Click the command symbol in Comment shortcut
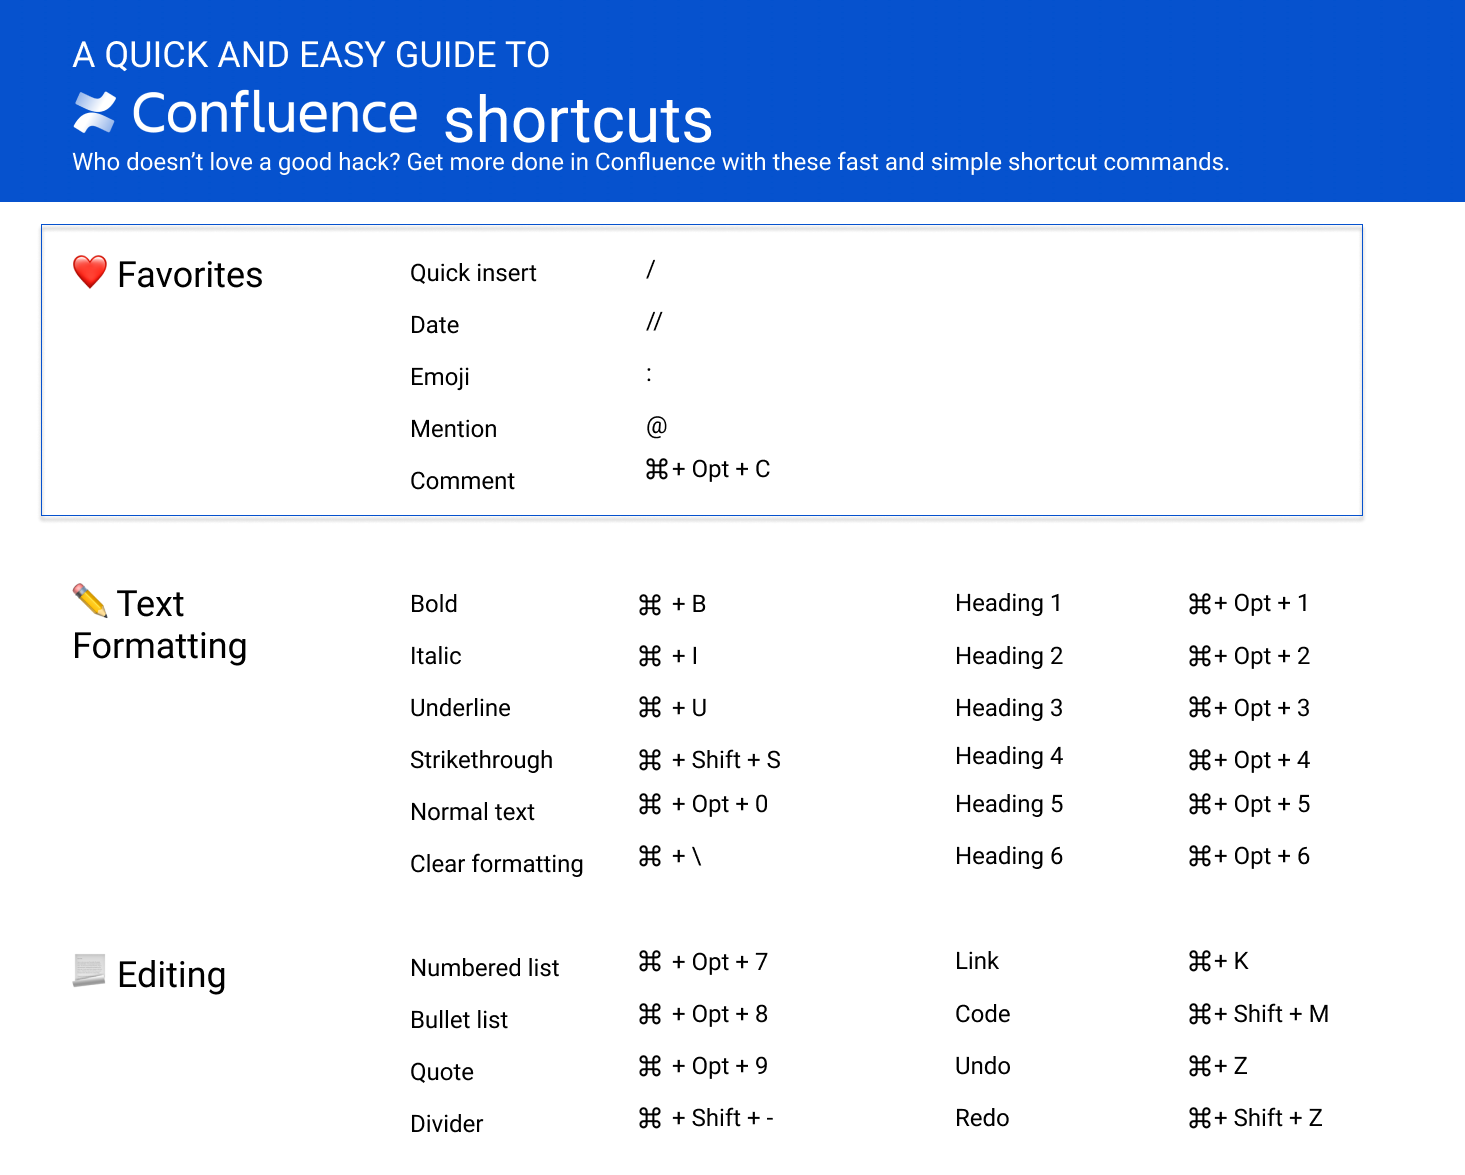Screen dimensions: 1465x1175 (x=657, y=469)
